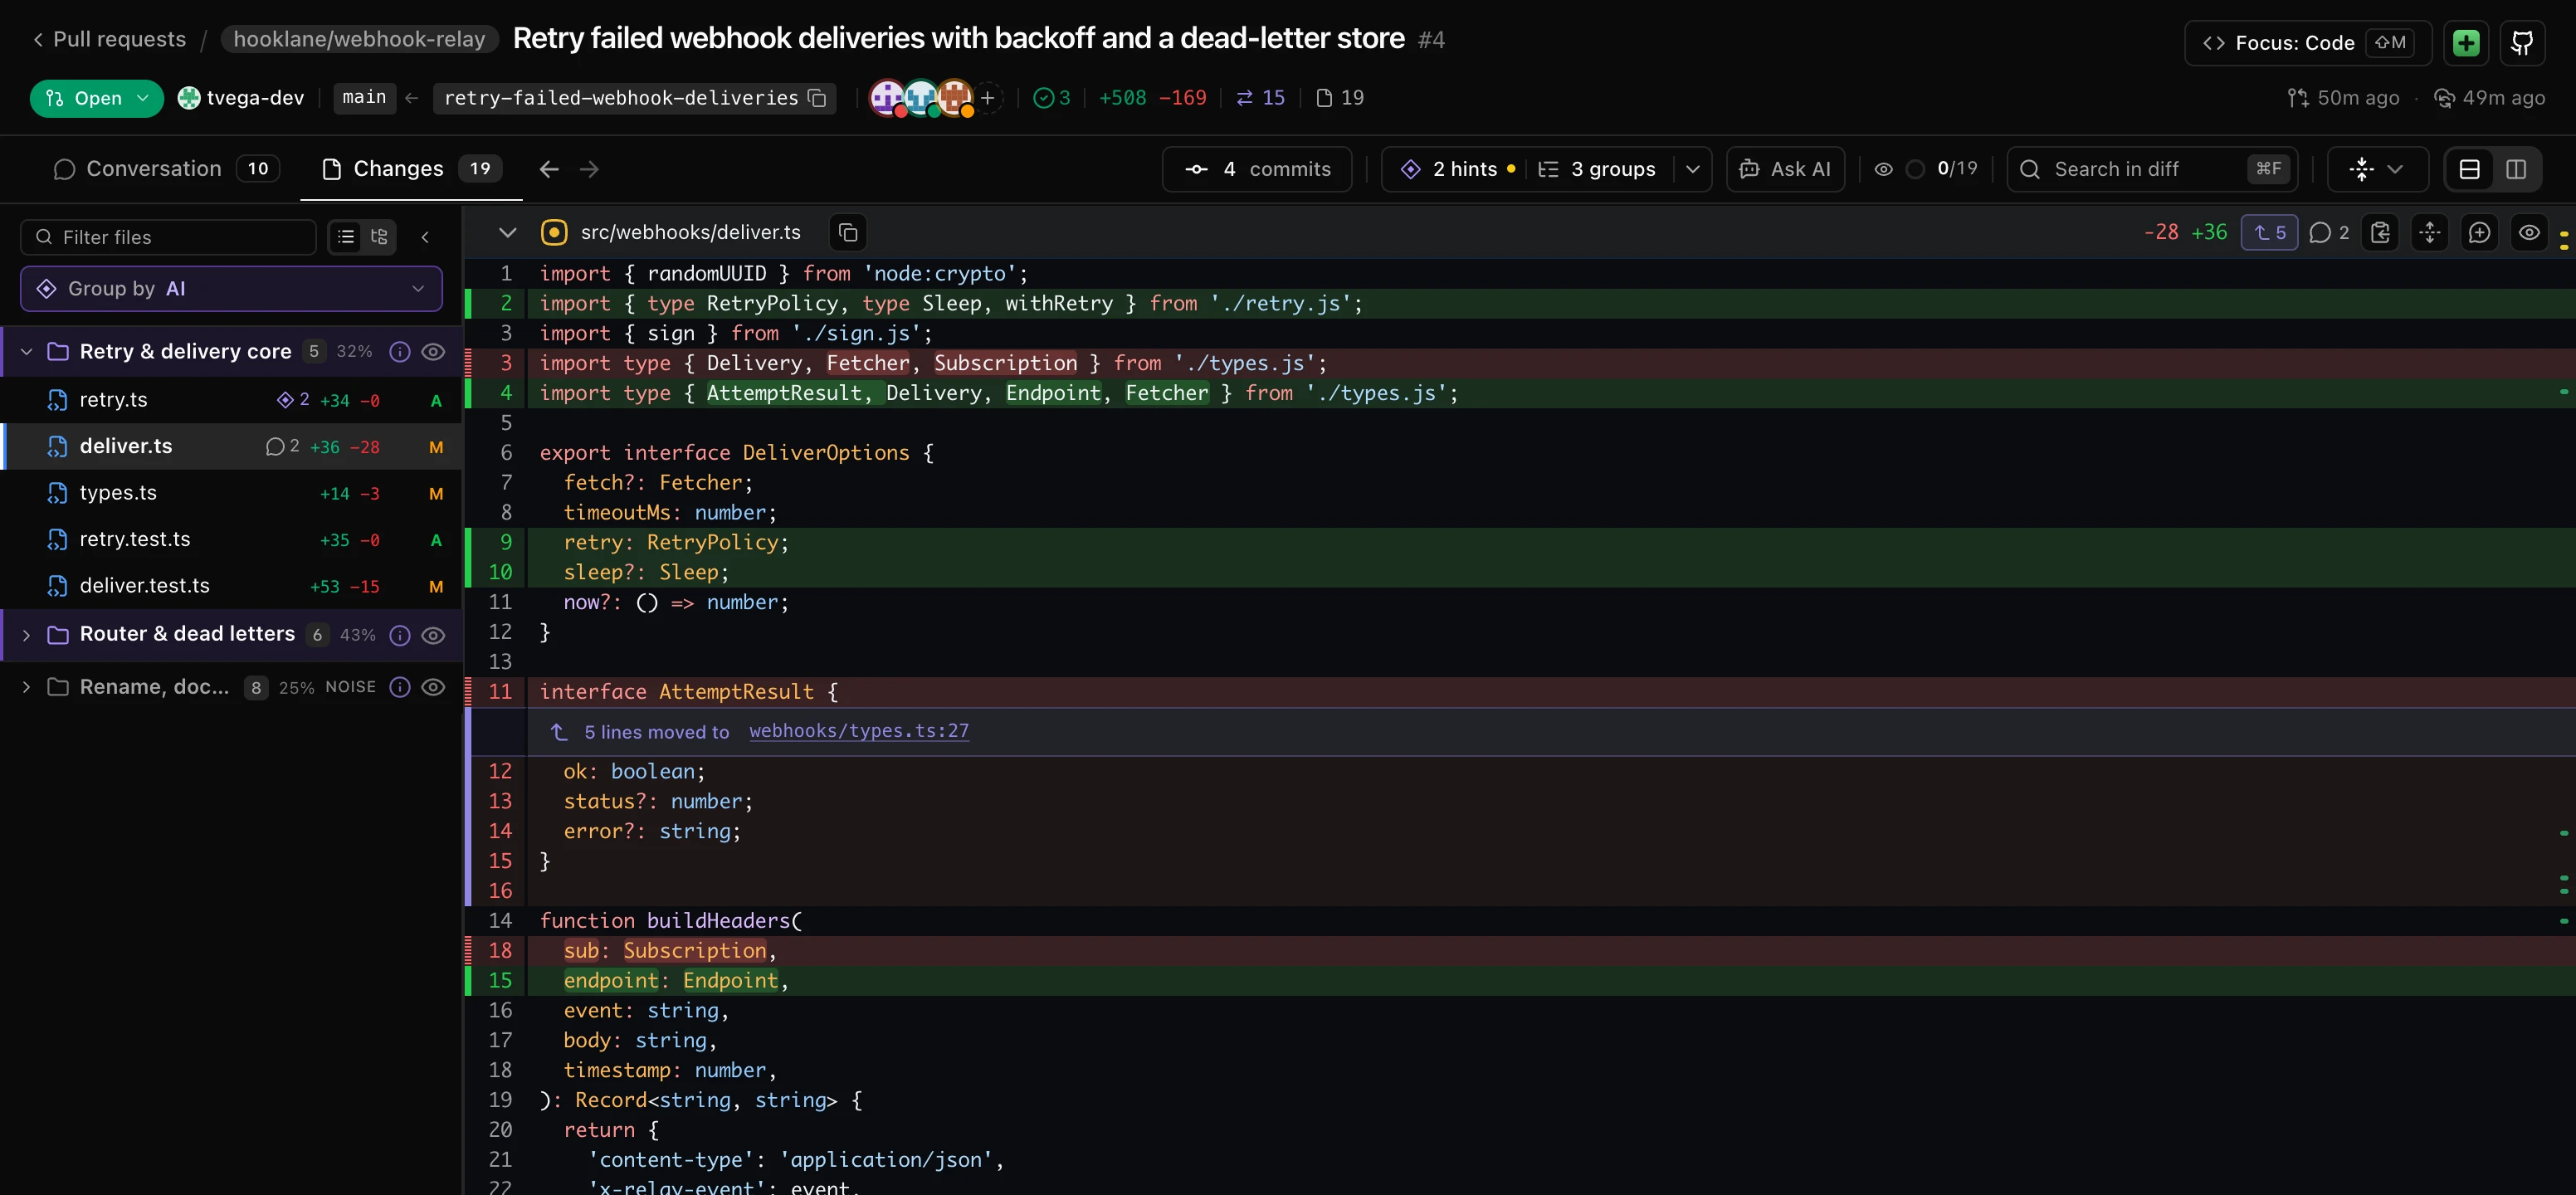
Task: Open author tvega-dev profile
Action: coord(241,98)
